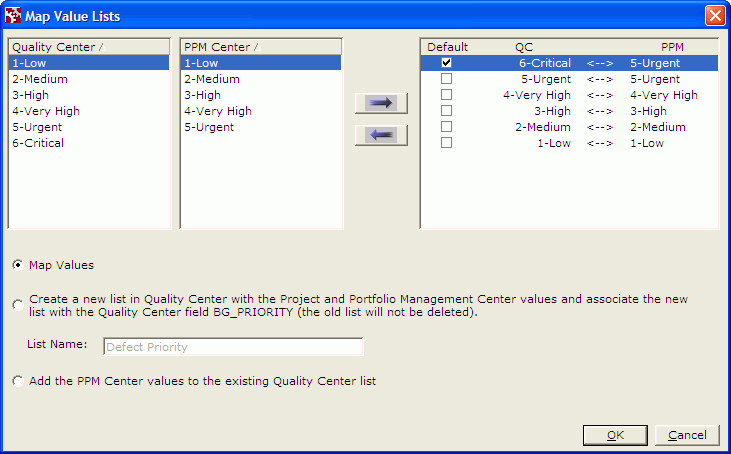Select 4-Very High in Quality Center list

click(x=46, y=111)
